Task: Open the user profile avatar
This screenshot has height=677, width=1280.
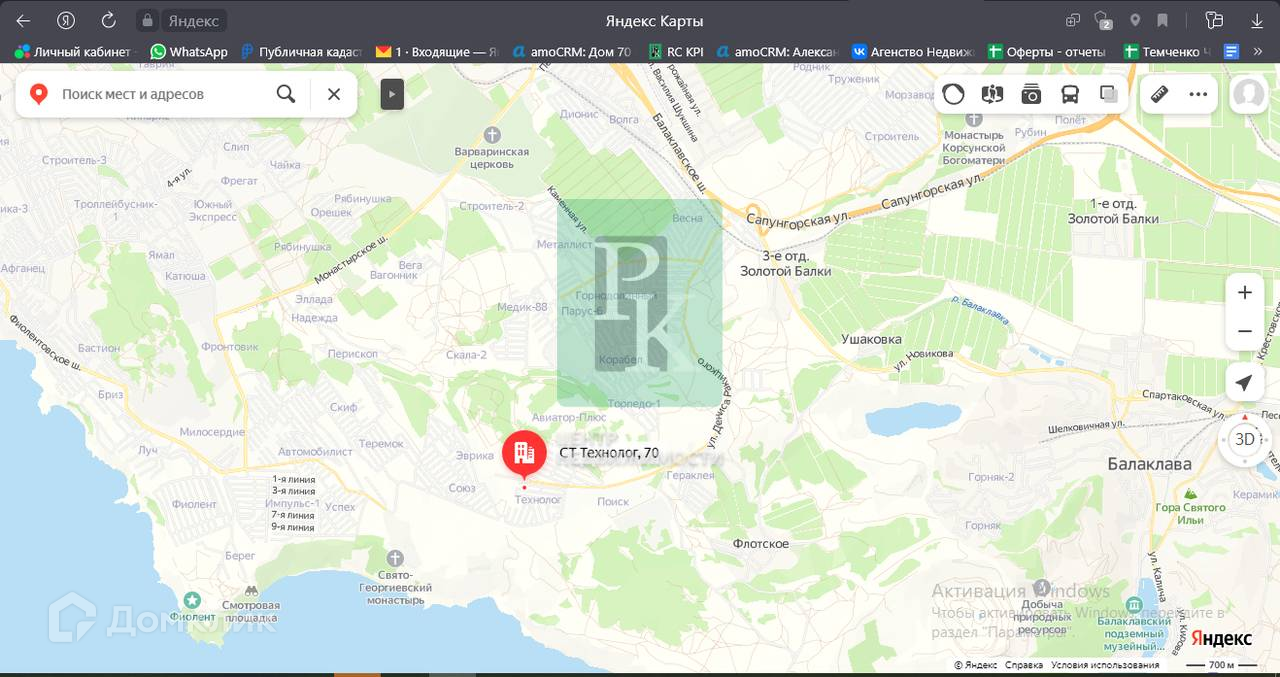Action: [1248, 94]
